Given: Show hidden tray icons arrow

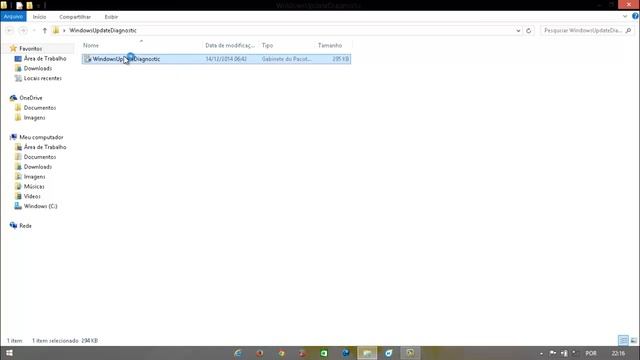Looking at the screenshot, I should pyautogui.click(x=542, y=353).
